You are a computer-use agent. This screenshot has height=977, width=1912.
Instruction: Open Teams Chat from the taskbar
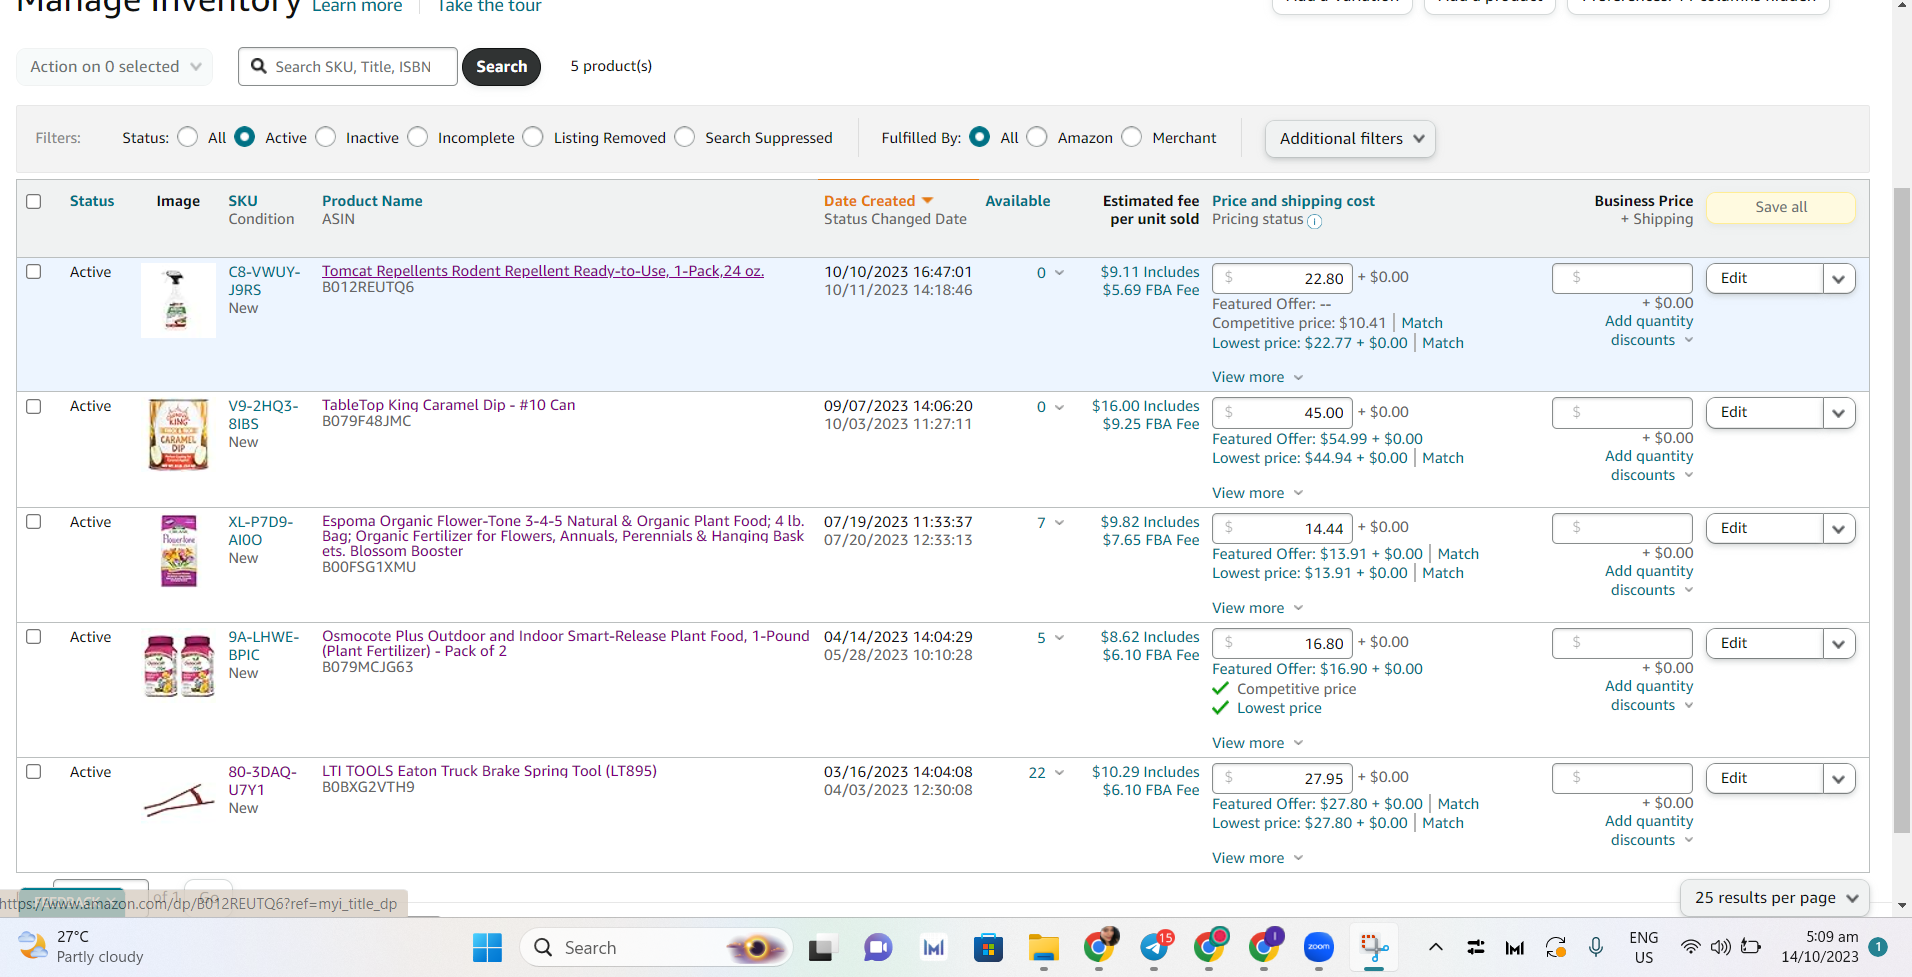(x=877, y=947)
